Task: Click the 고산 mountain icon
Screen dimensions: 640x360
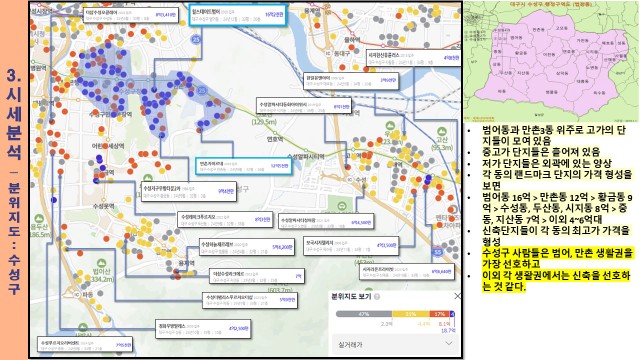Action: click(x=441, y=132)
